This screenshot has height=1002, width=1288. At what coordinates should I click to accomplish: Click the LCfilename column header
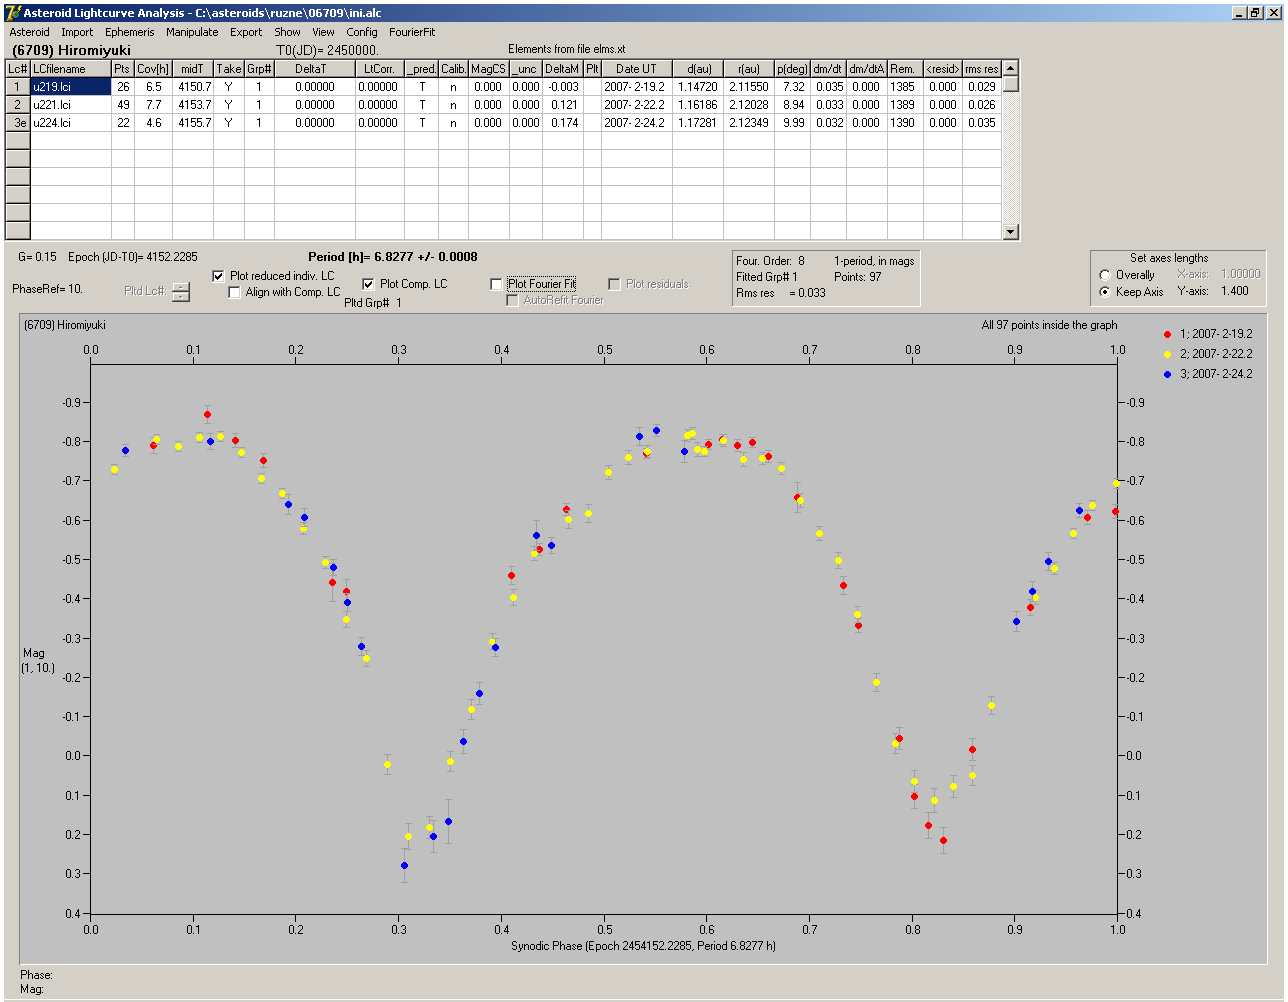click(x=71, y=69)
